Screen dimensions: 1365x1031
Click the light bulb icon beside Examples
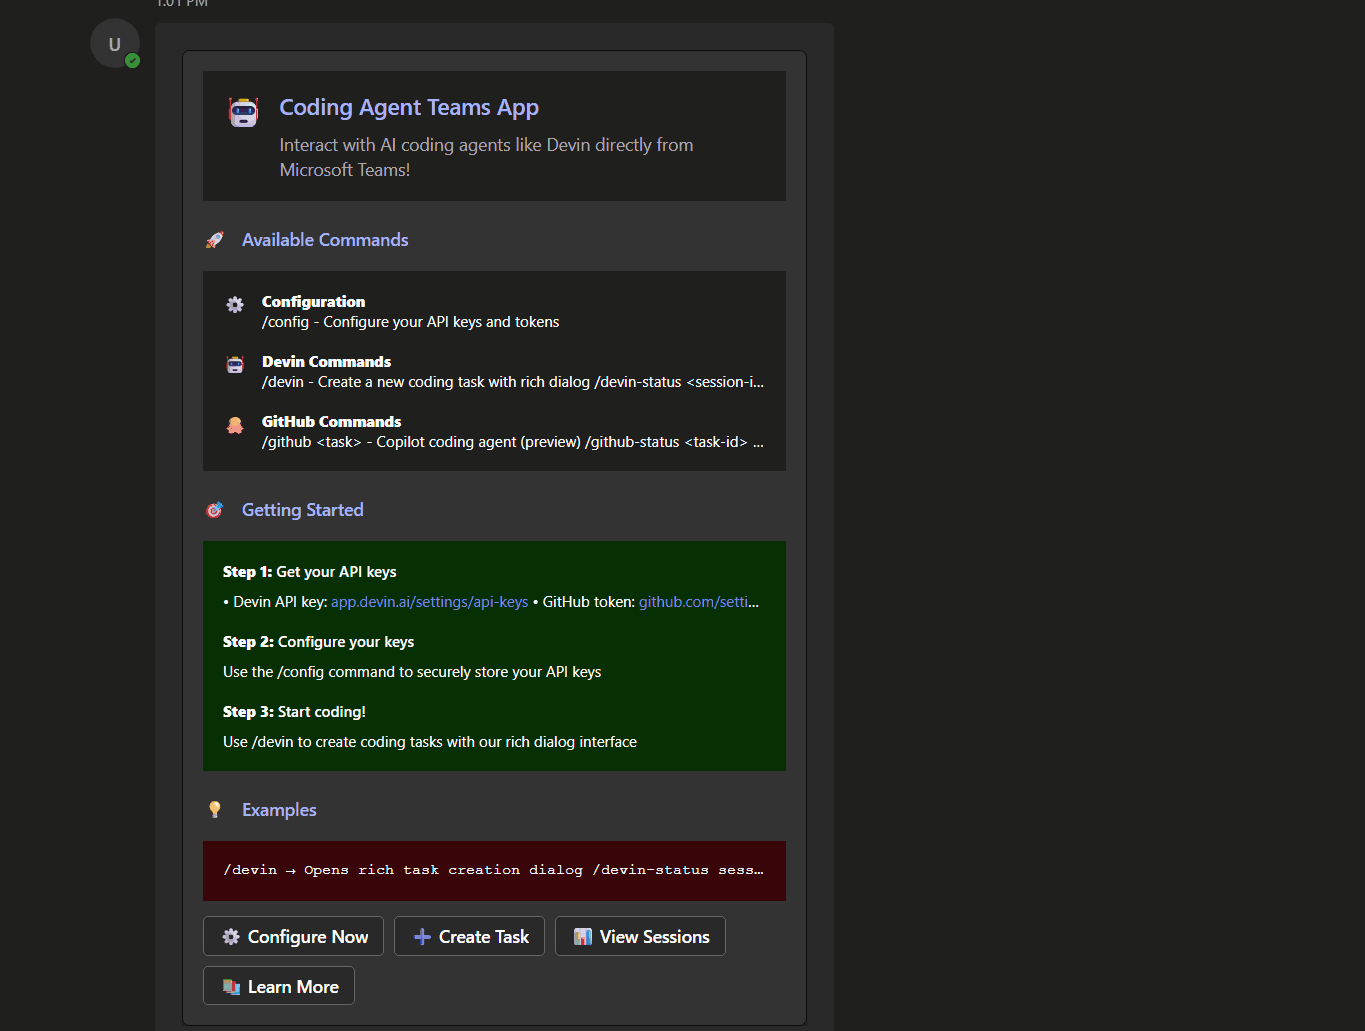(x=215, y=810)
